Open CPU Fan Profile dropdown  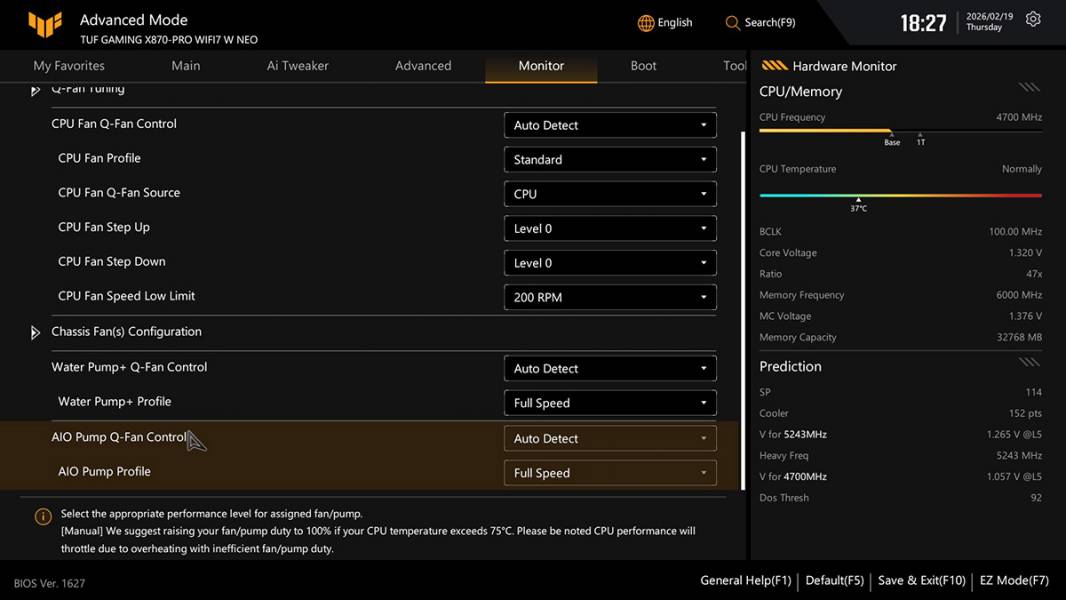[x=610, y=160]
